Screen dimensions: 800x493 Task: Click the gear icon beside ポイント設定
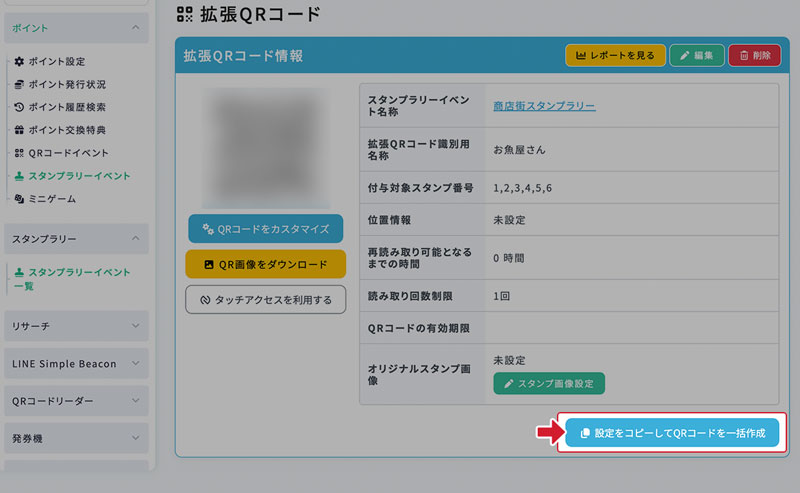point(19,62)
